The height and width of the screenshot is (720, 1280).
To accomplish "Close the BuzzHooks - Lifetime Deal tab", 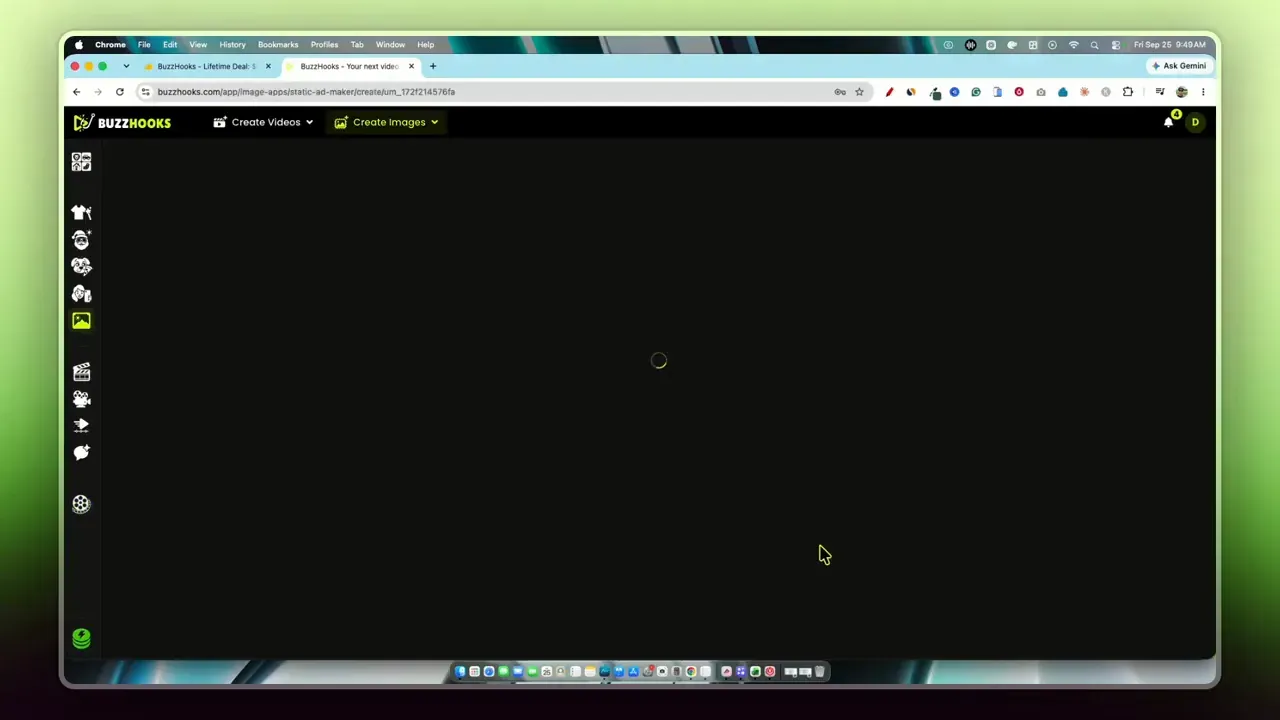I will click(268, 66).
